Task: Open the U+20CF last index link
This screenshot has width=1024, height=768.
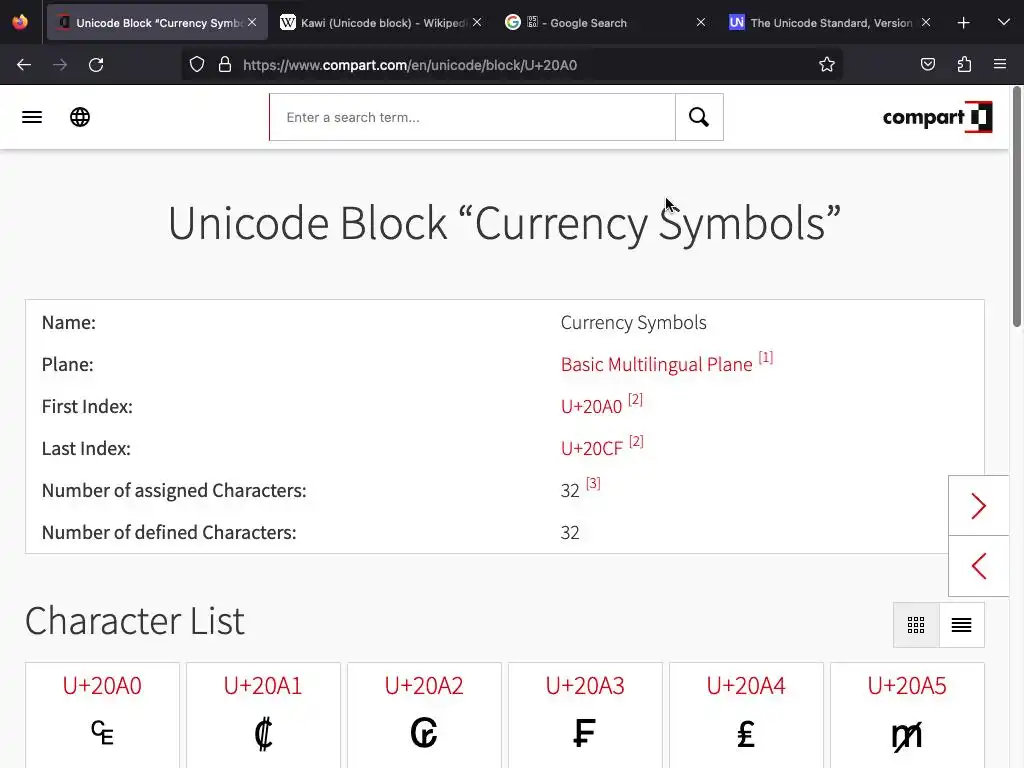Action: click(591, 449)
